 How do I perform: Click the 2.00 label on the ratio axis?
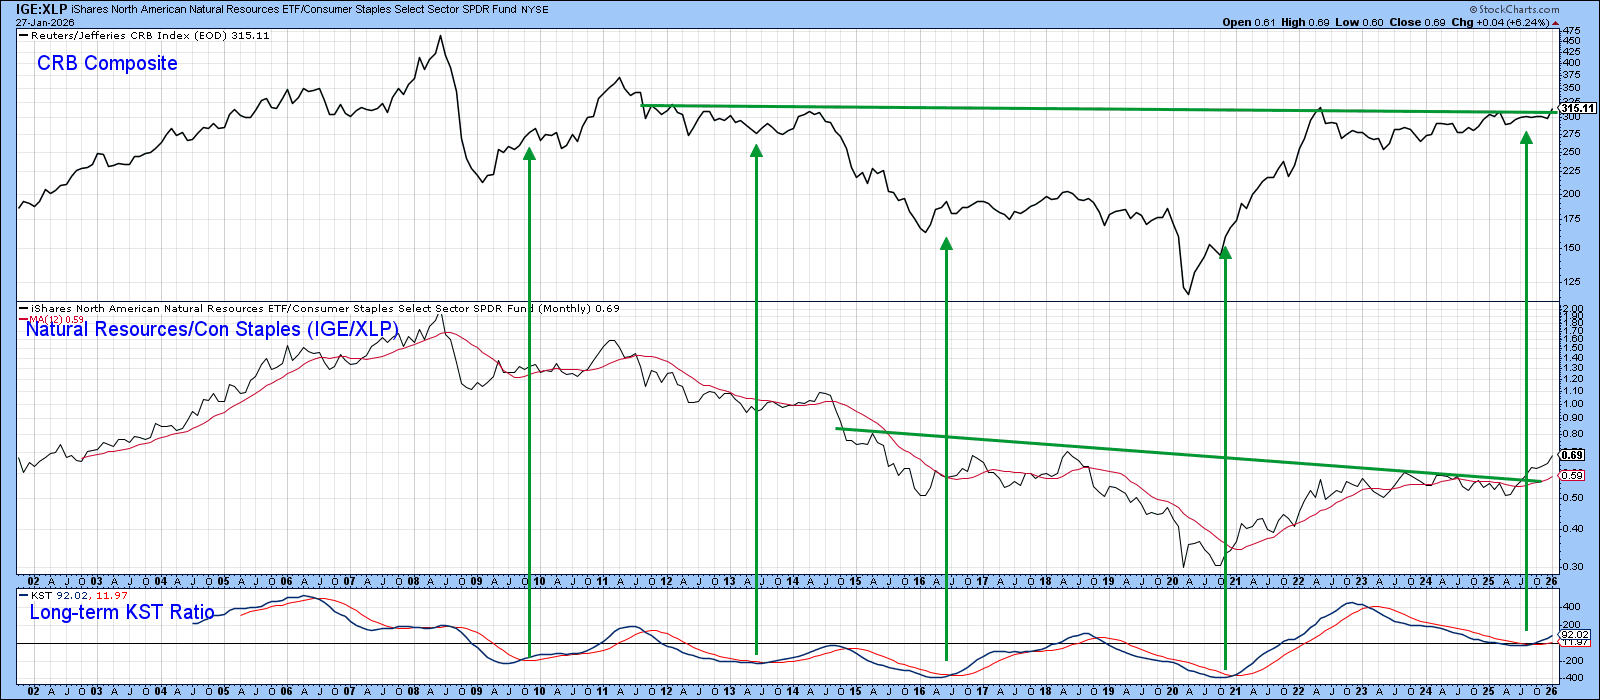pos(1573,309)
